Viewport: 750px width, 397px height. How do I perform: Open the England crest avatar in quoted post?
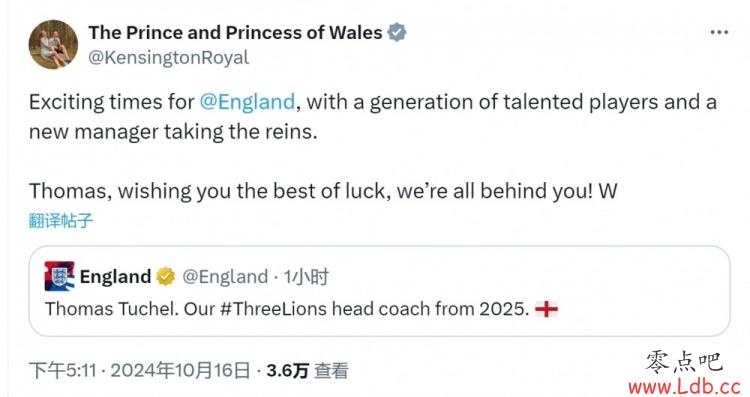(59, 276)
